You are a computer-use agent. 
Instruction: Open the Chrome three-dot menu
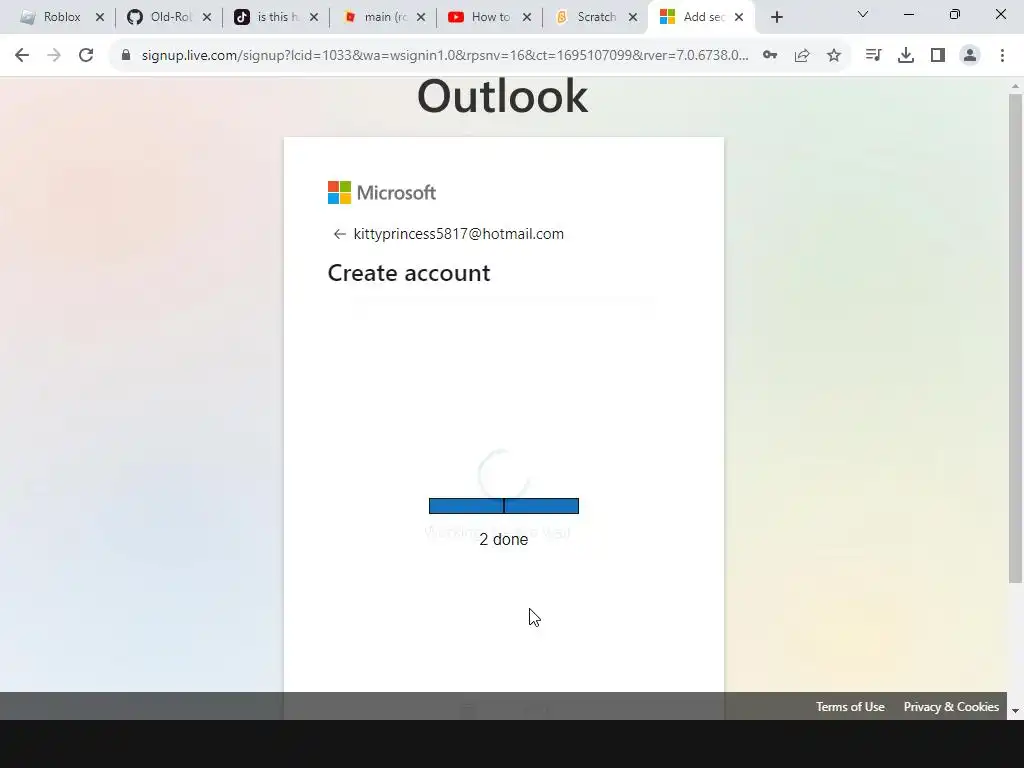(x=1002, y=56)
